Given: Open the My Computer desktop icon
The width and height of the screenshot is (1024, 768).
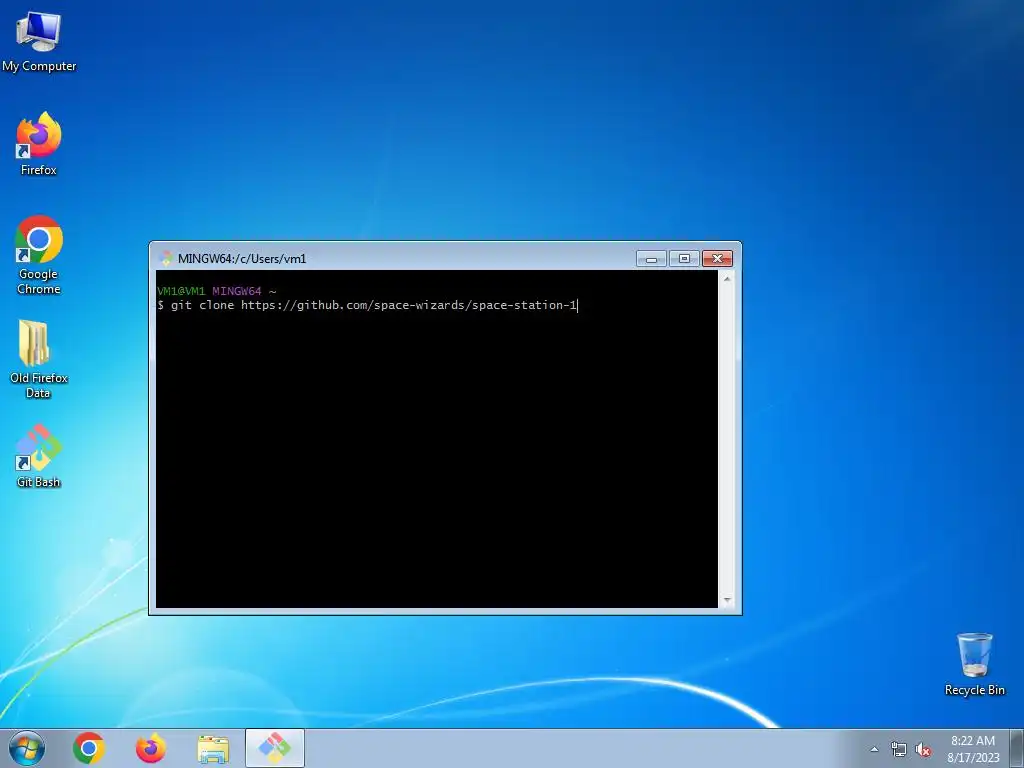Looking at the screenshot, I should pyautogui.click(x=39, y=40).
